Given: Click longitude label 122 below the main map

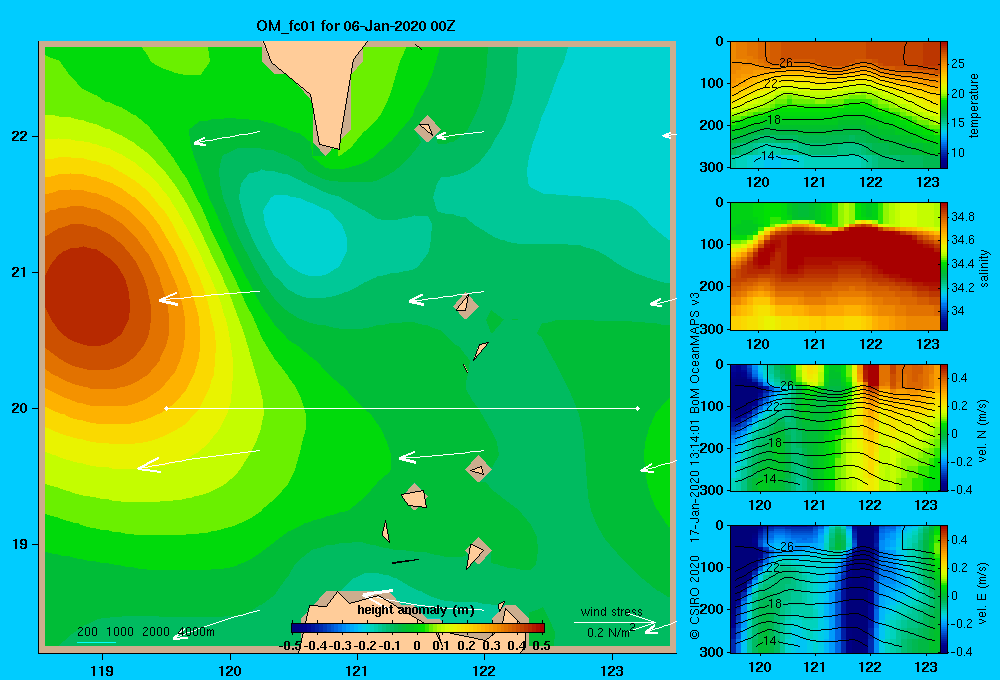Looking at the screenshot, I should point(484,670).
